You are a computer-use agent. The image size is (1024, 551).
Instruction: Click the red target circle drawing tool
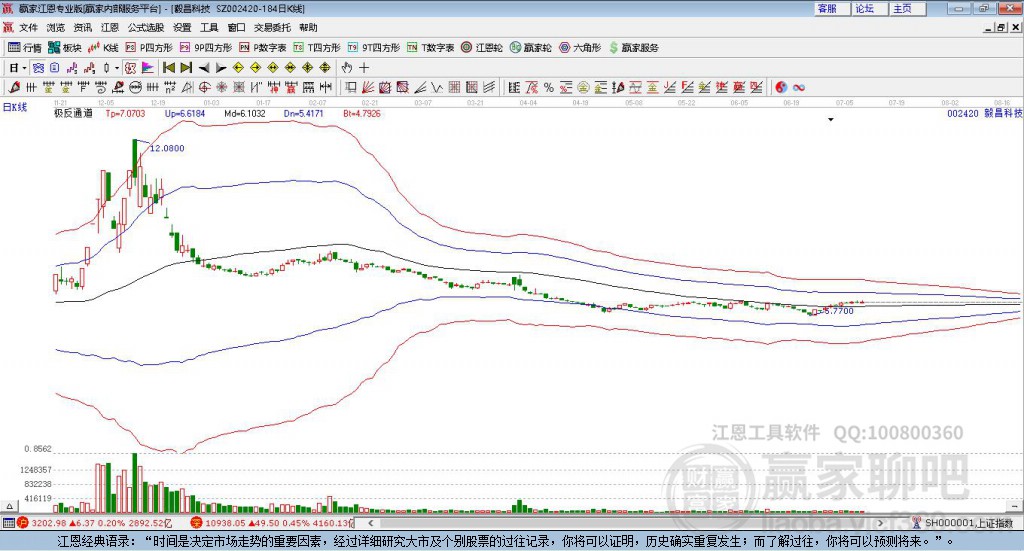click(x=204, y=87)
